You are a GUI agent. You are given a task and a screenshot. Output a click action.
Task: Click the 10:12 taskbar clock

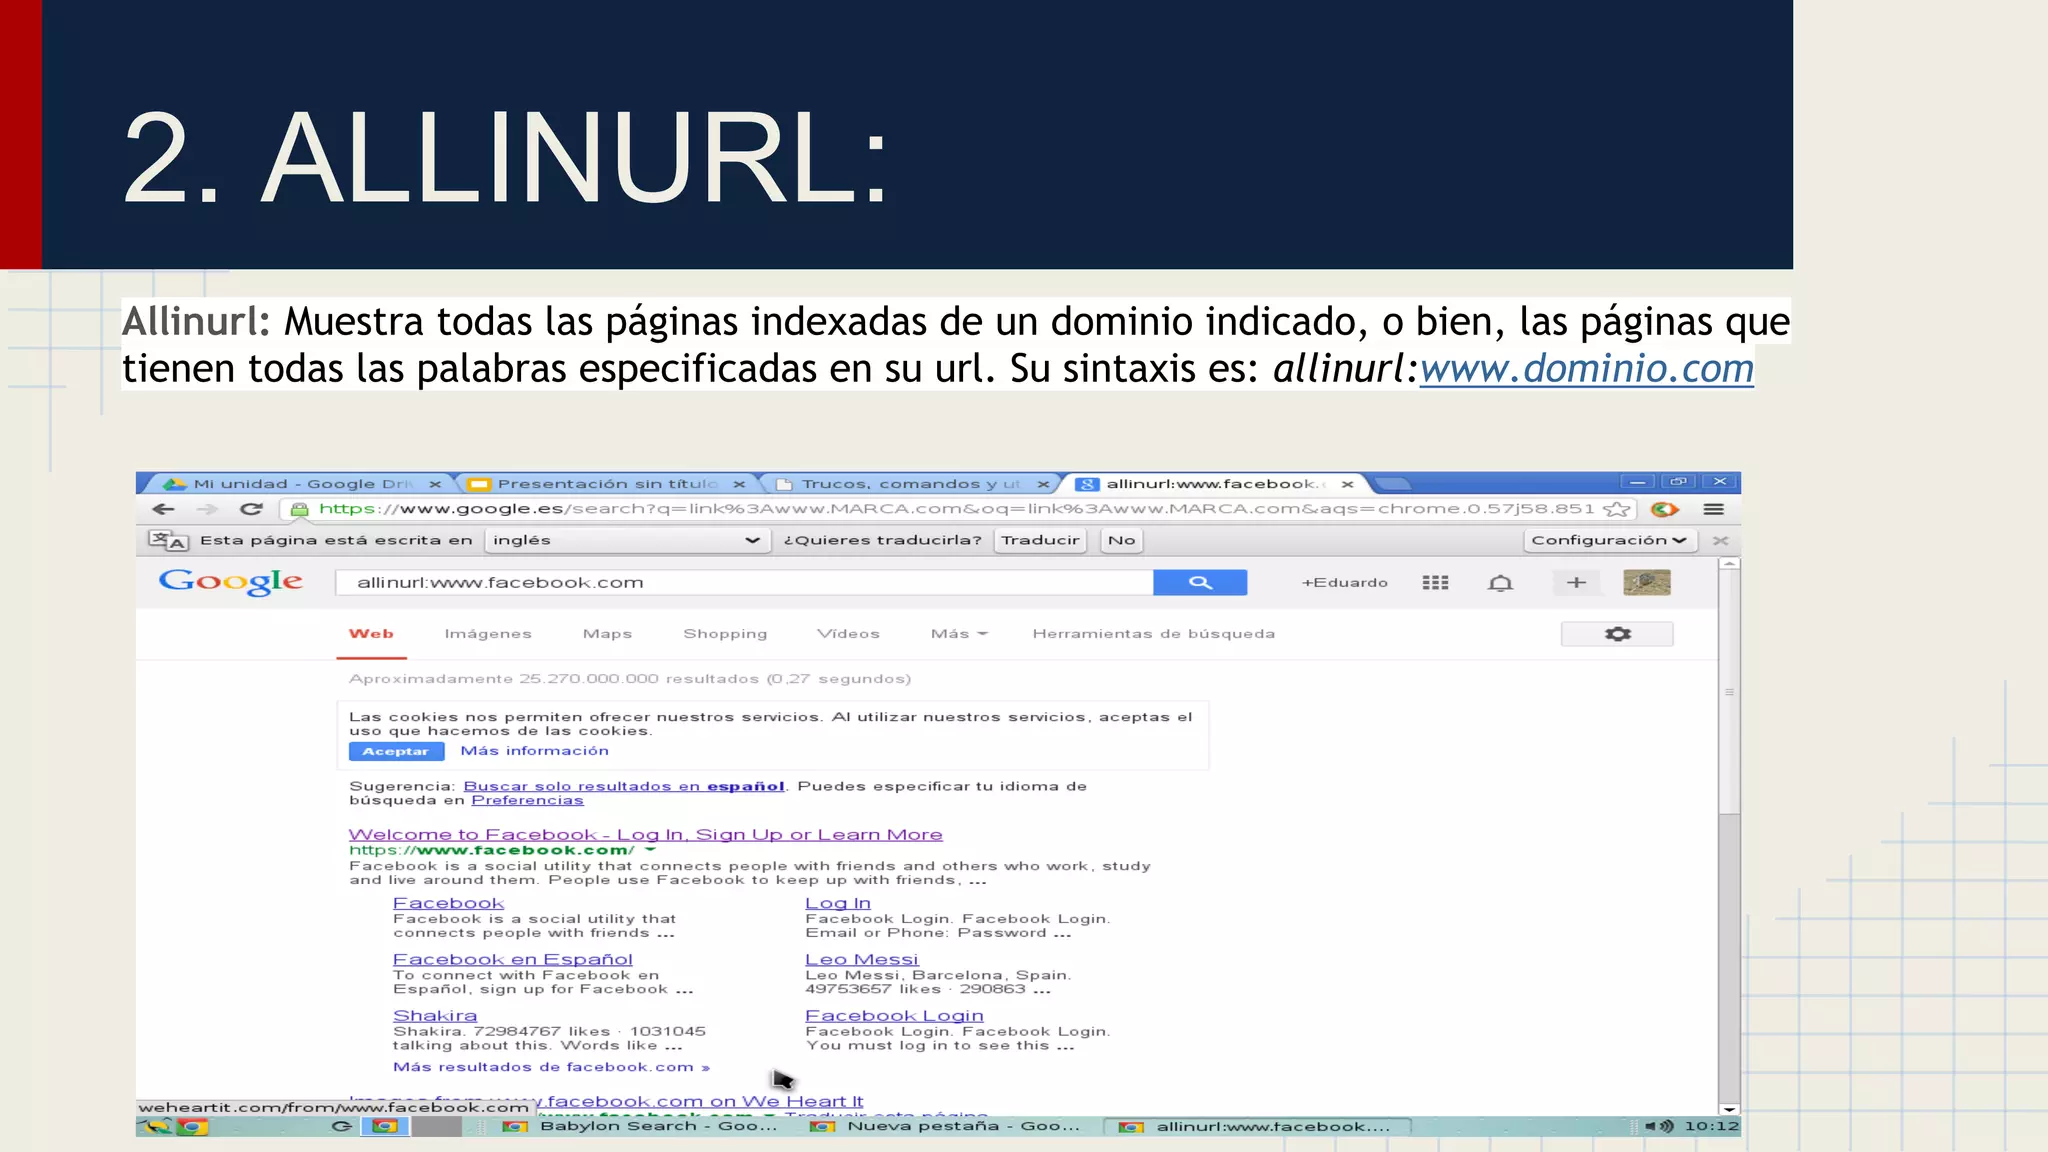[1711, 1126]
